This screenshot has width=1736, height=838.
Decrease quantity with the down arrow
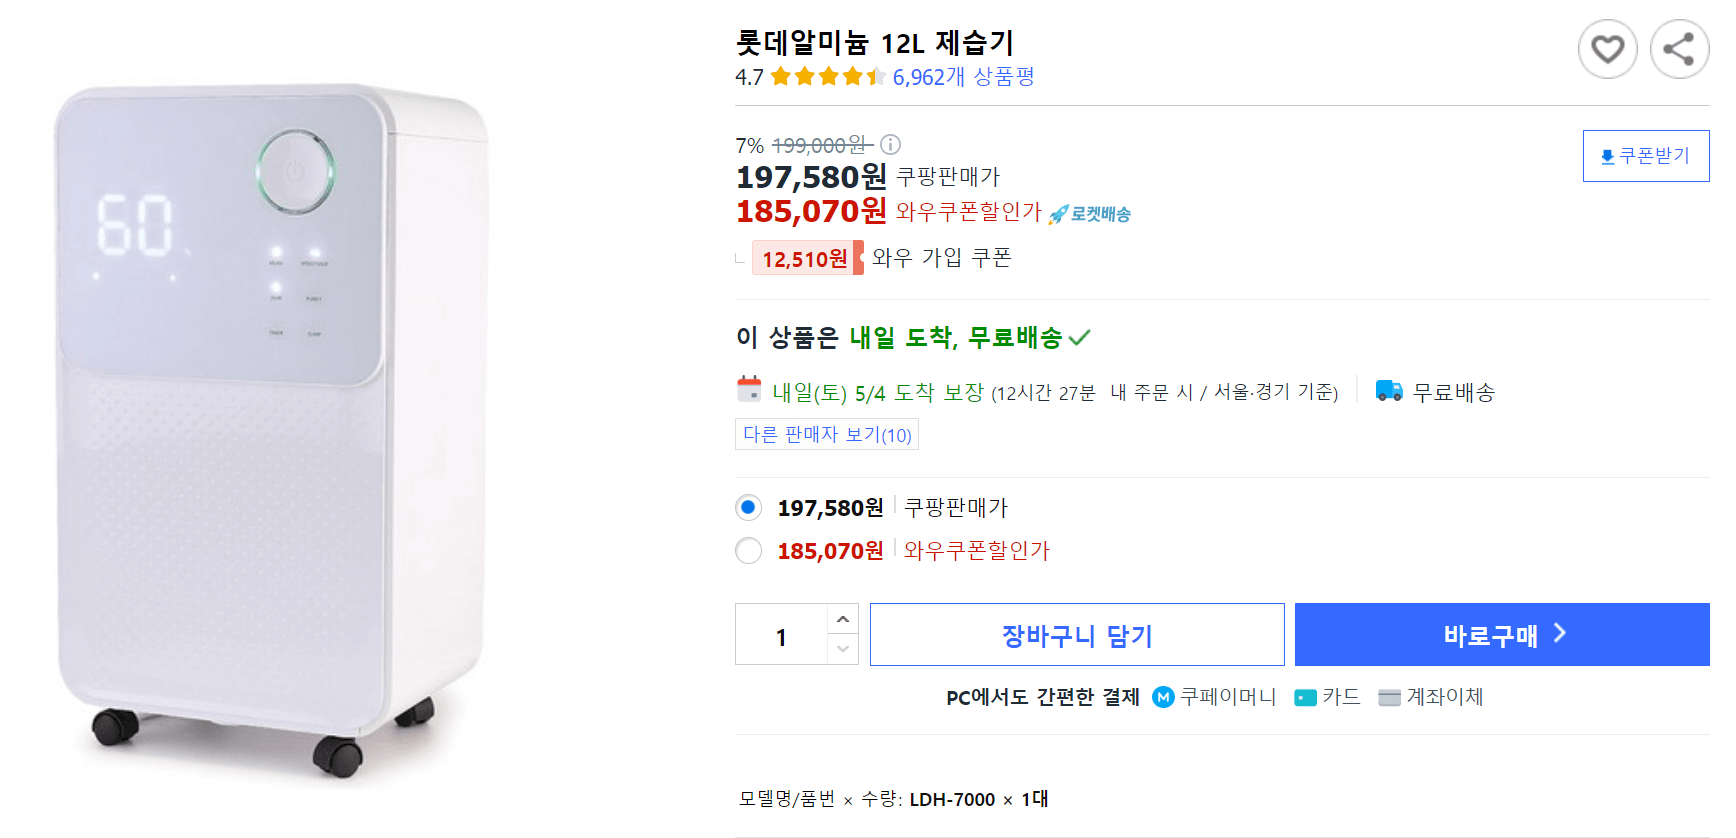click(843, 651)
